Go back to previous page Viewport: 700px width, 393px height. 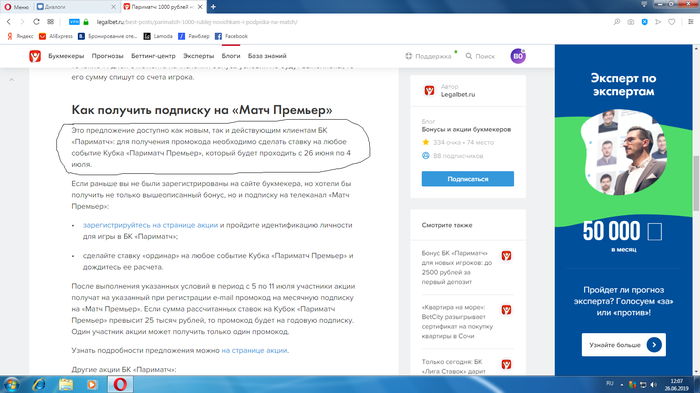click(8, 21)
